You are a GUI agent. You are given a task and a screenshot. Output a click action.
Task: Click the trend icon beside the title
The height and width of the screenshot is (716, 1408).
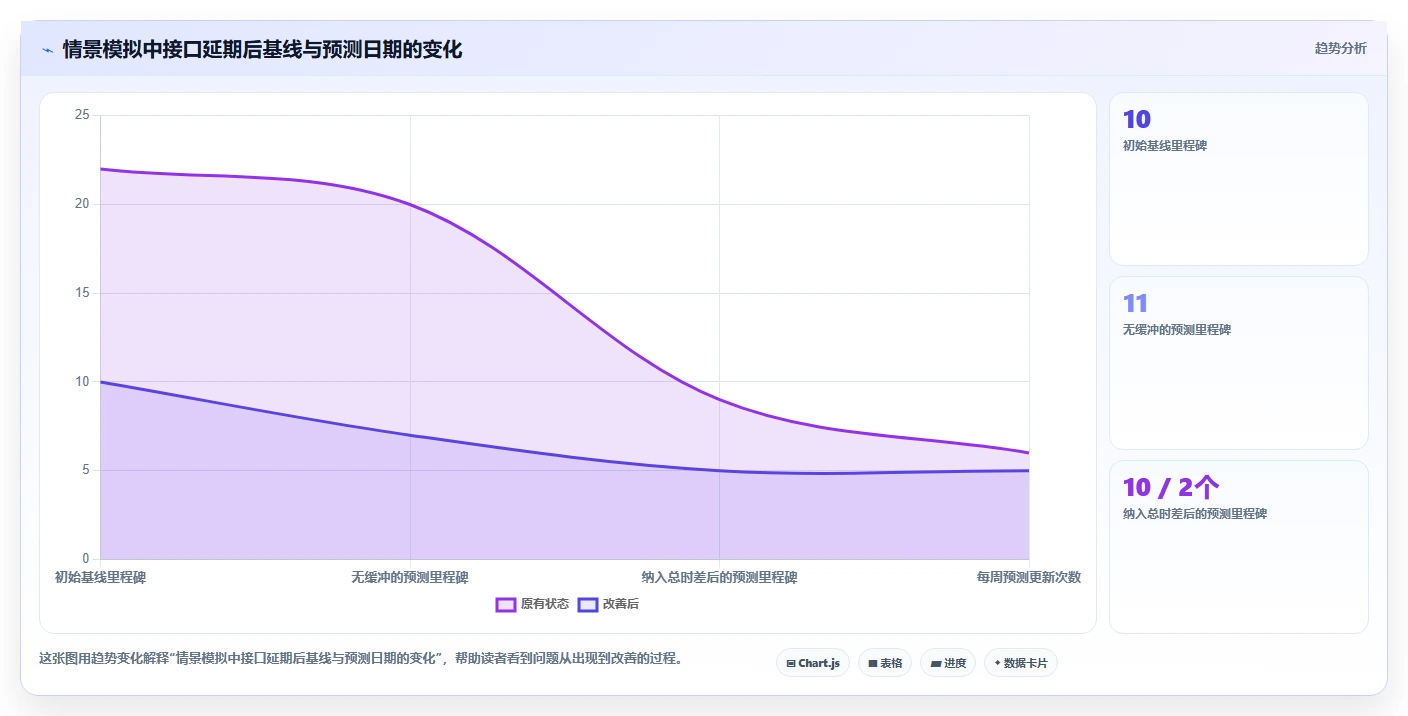[x=47, y=50]
